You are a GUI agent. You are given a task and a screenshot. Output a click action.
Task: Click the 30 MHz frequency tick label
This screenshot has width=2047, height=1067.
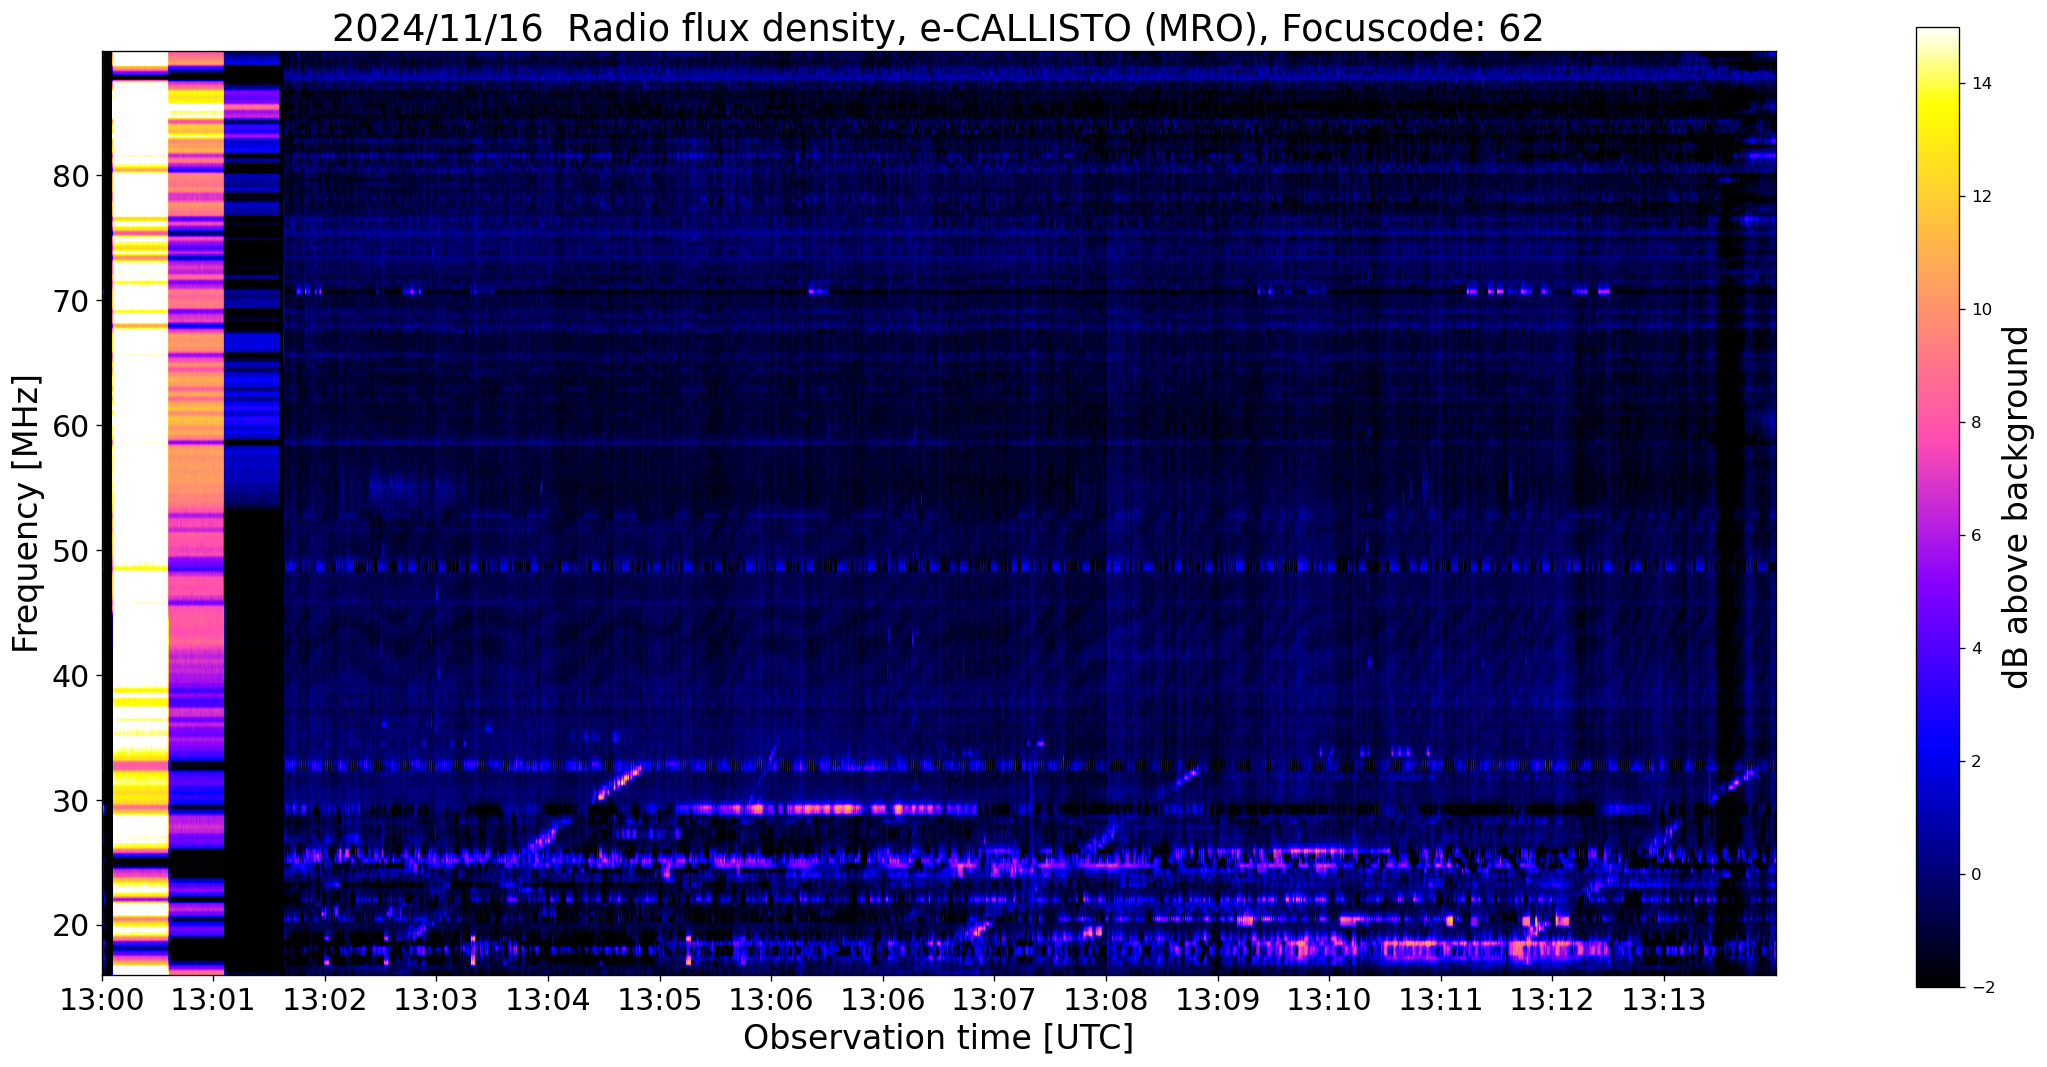coord(71,801)
